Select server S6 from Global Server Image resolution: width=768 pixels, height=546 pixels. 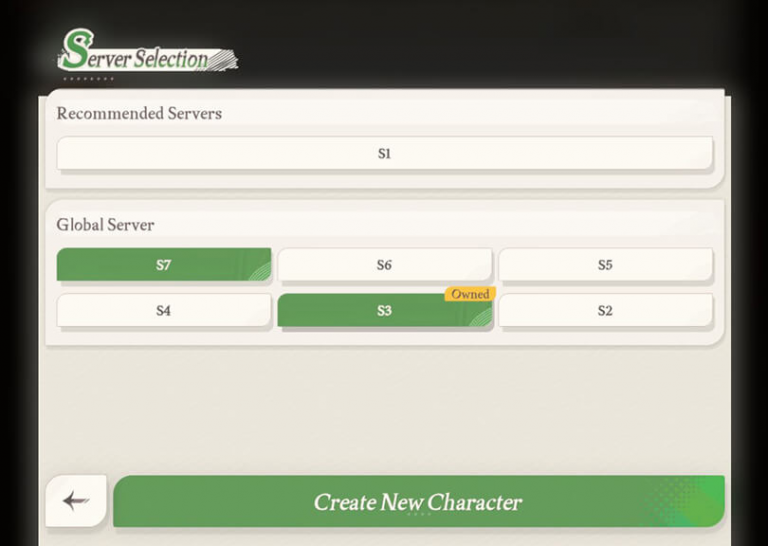pyautogui.click(x=384, y=265)
